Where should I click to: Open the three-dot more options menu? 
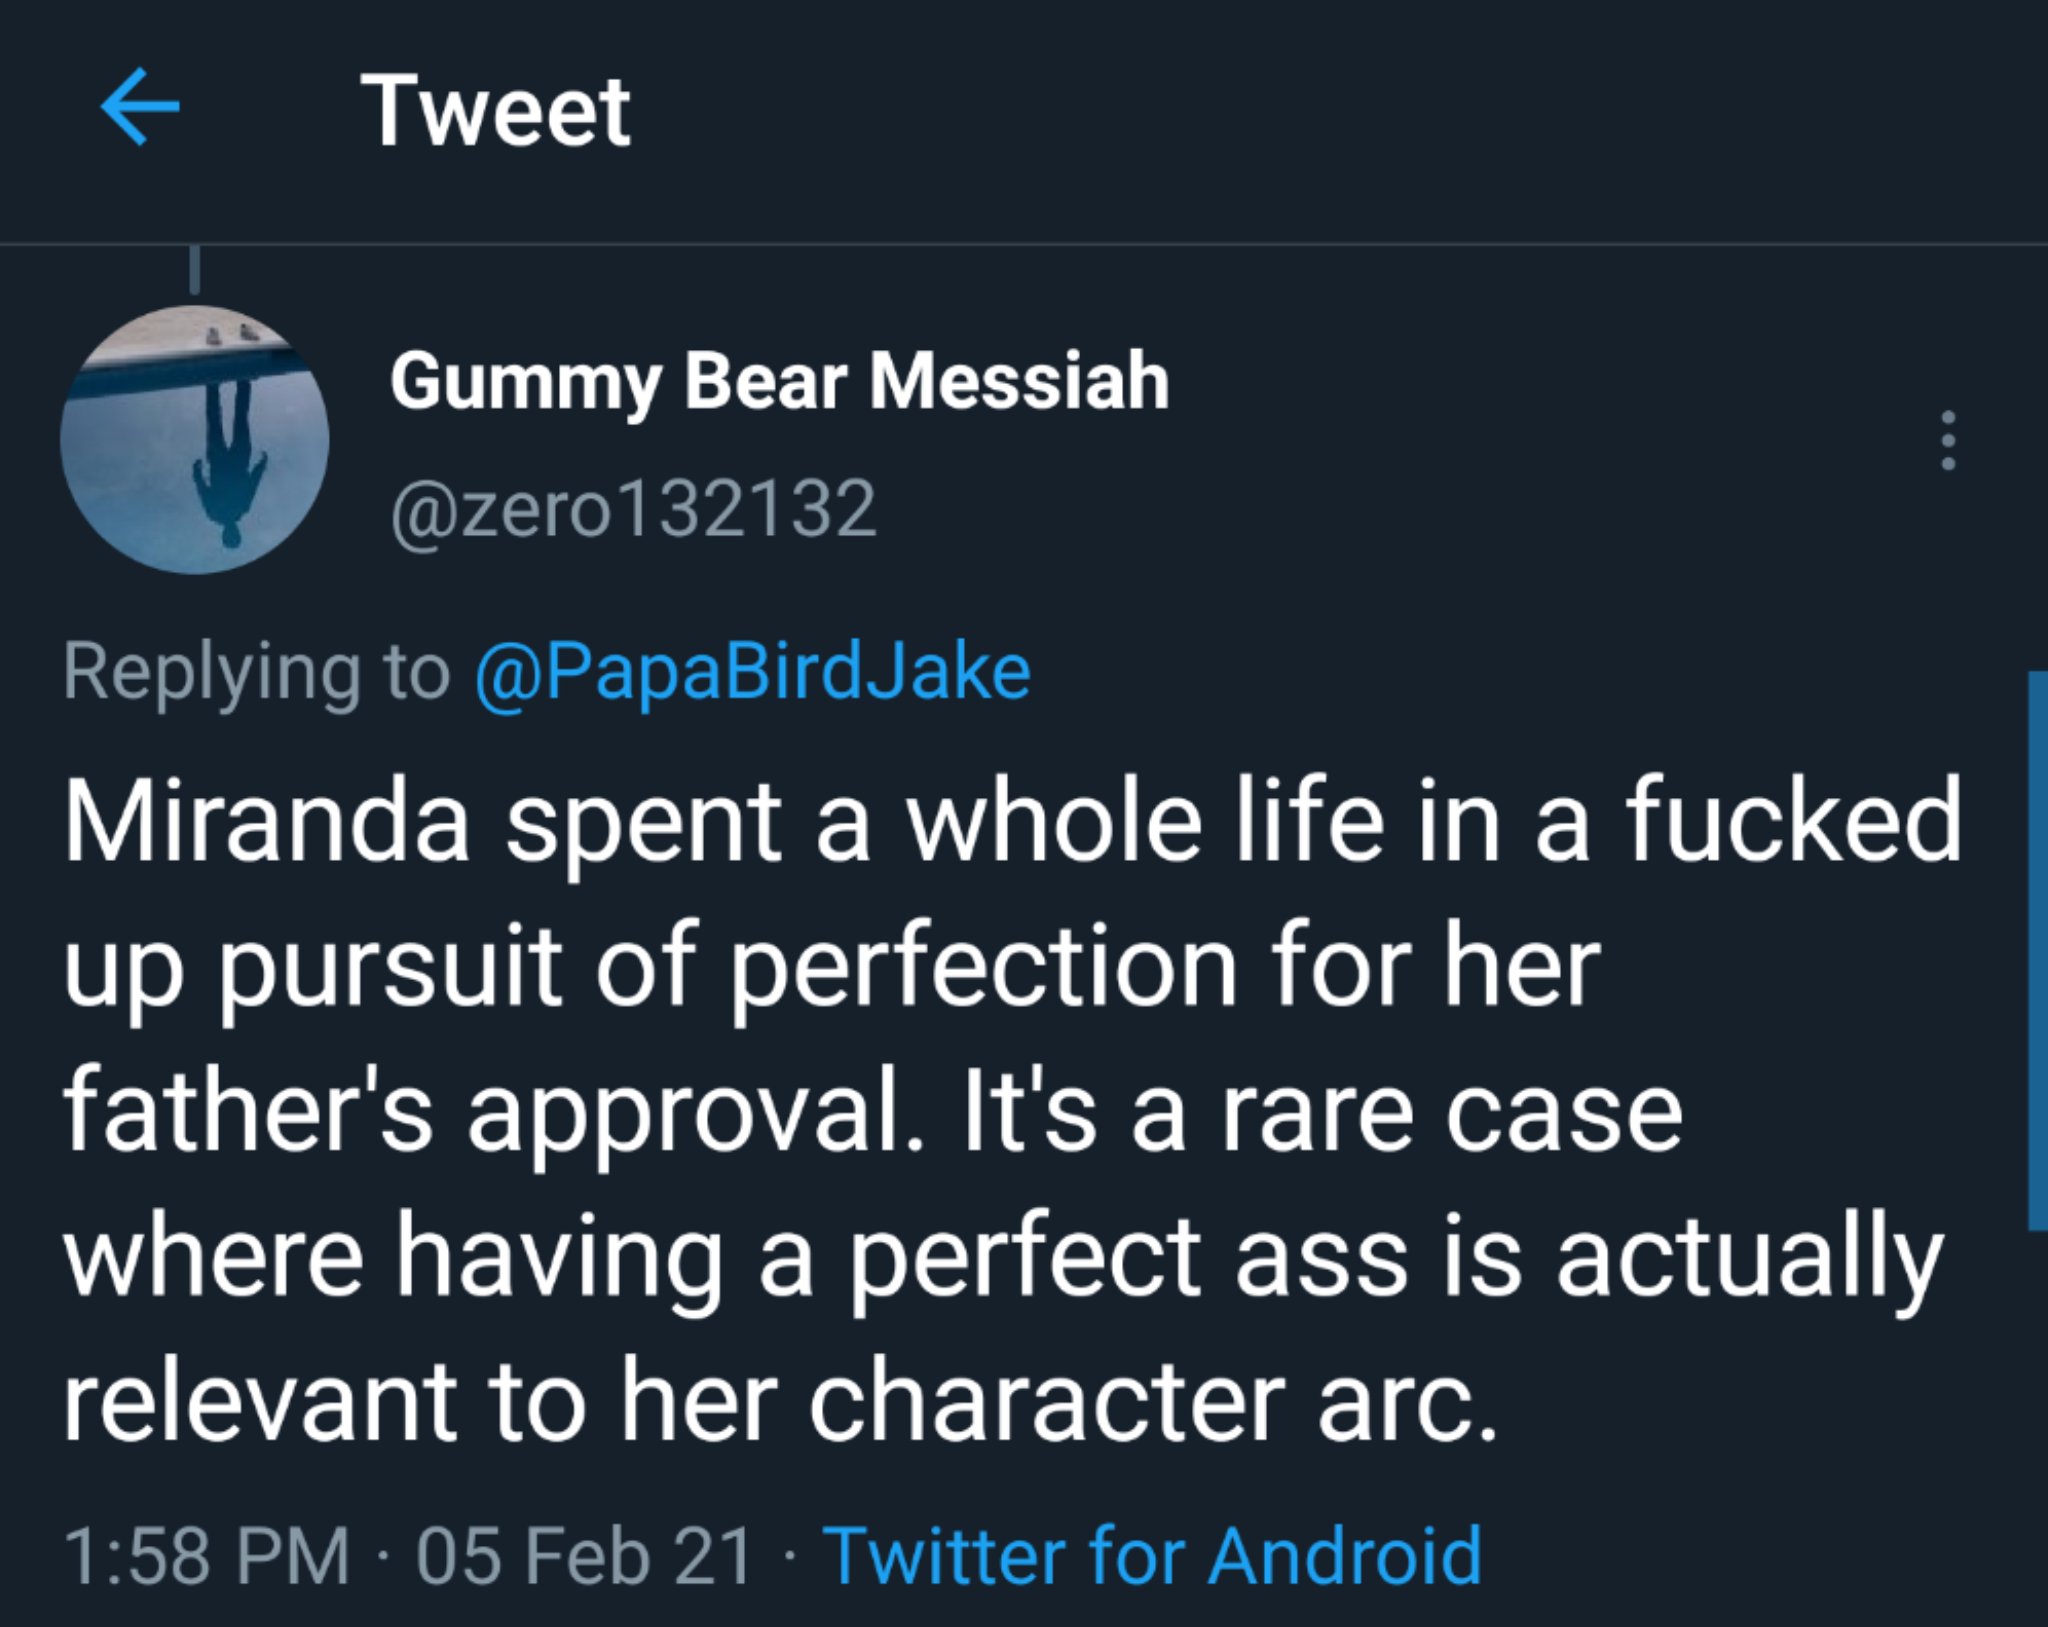point(1947,440)
